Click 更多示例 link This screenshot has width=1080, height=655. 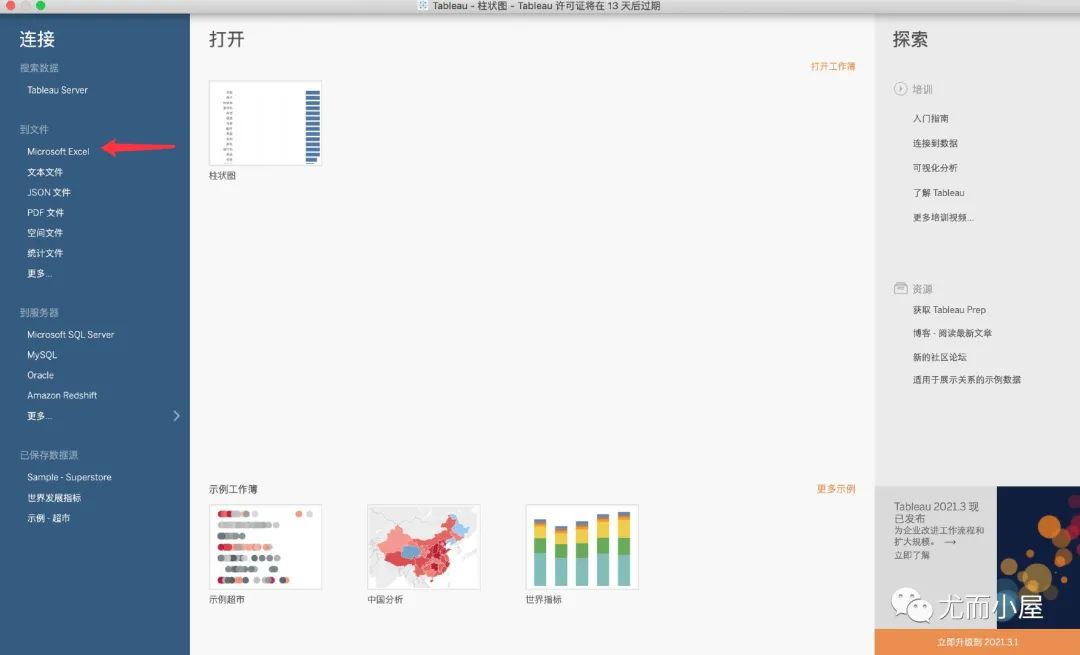[x=835, y=489]
